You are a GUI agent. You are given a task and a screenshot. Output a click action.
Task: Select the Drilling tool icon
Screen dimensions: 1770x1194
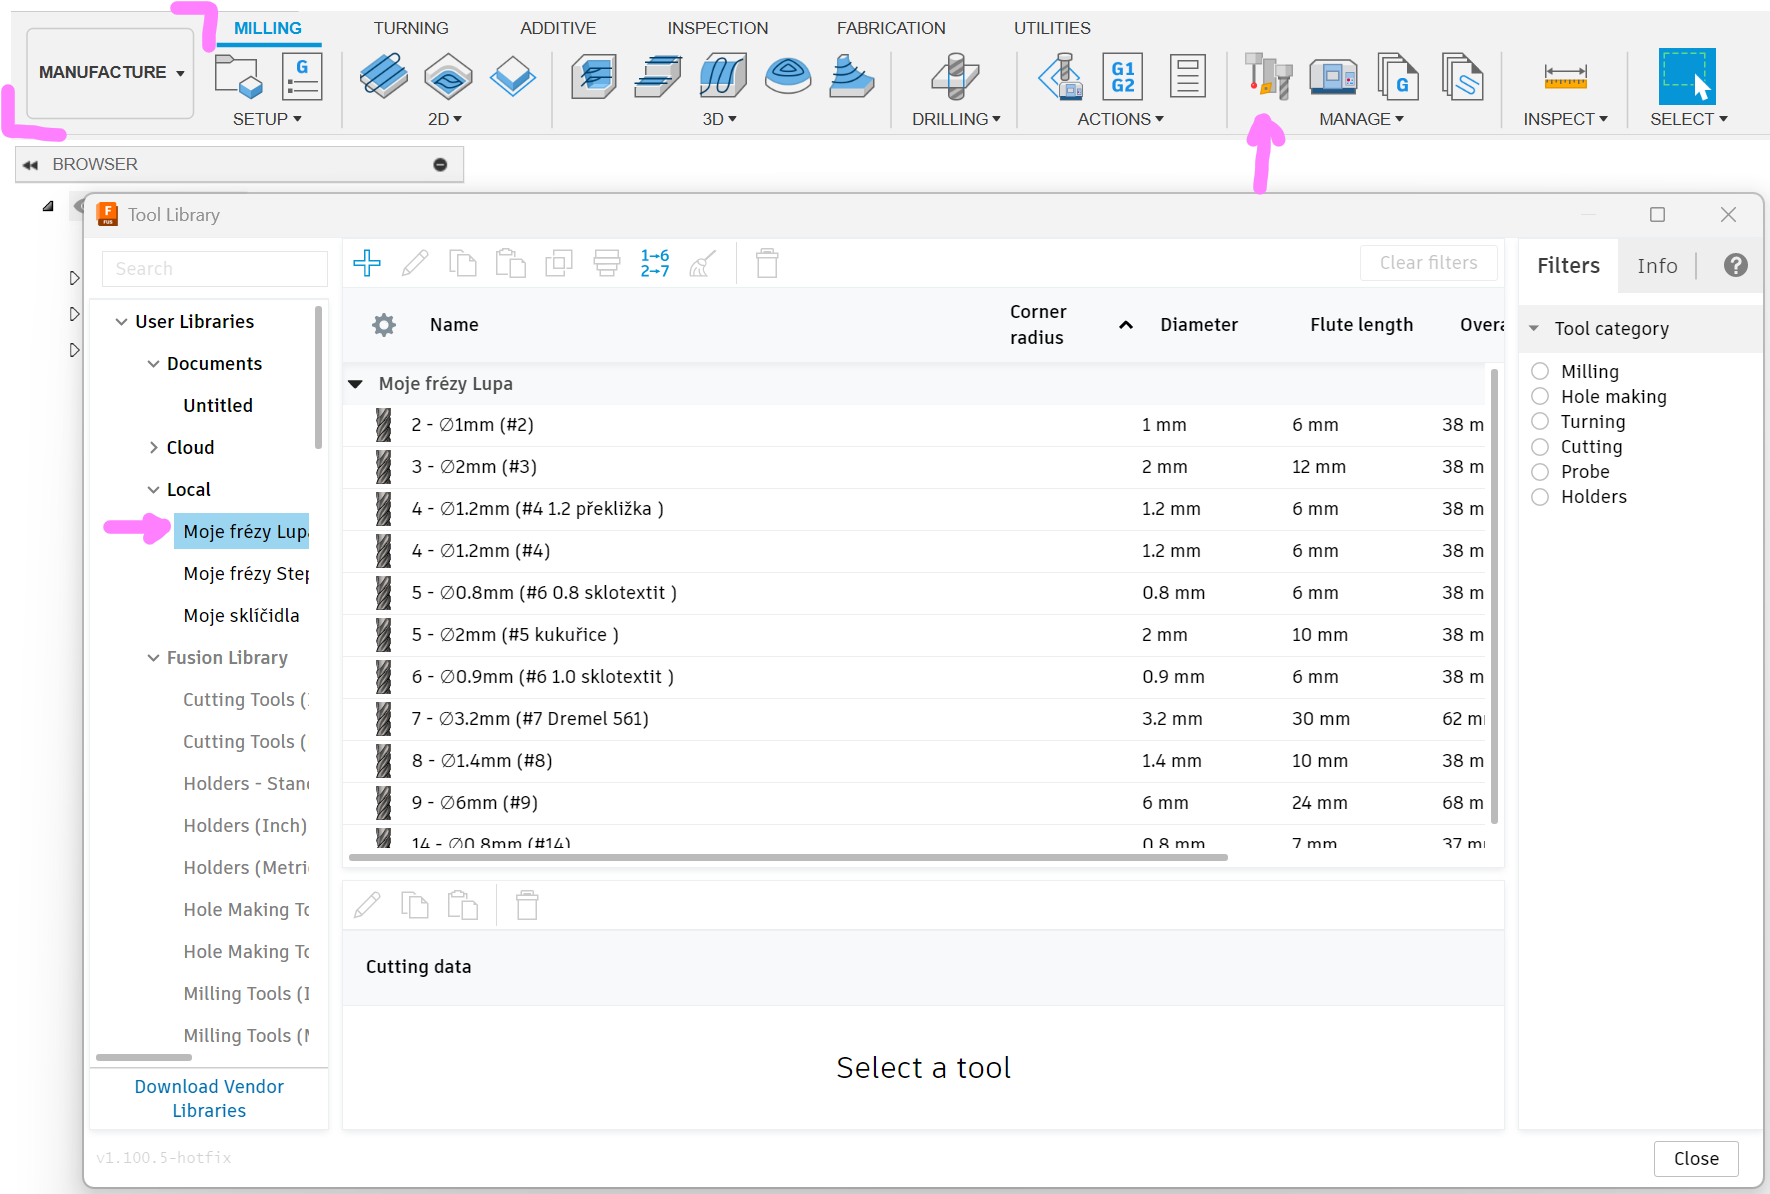pyautogui.click(x=954, y=76)
